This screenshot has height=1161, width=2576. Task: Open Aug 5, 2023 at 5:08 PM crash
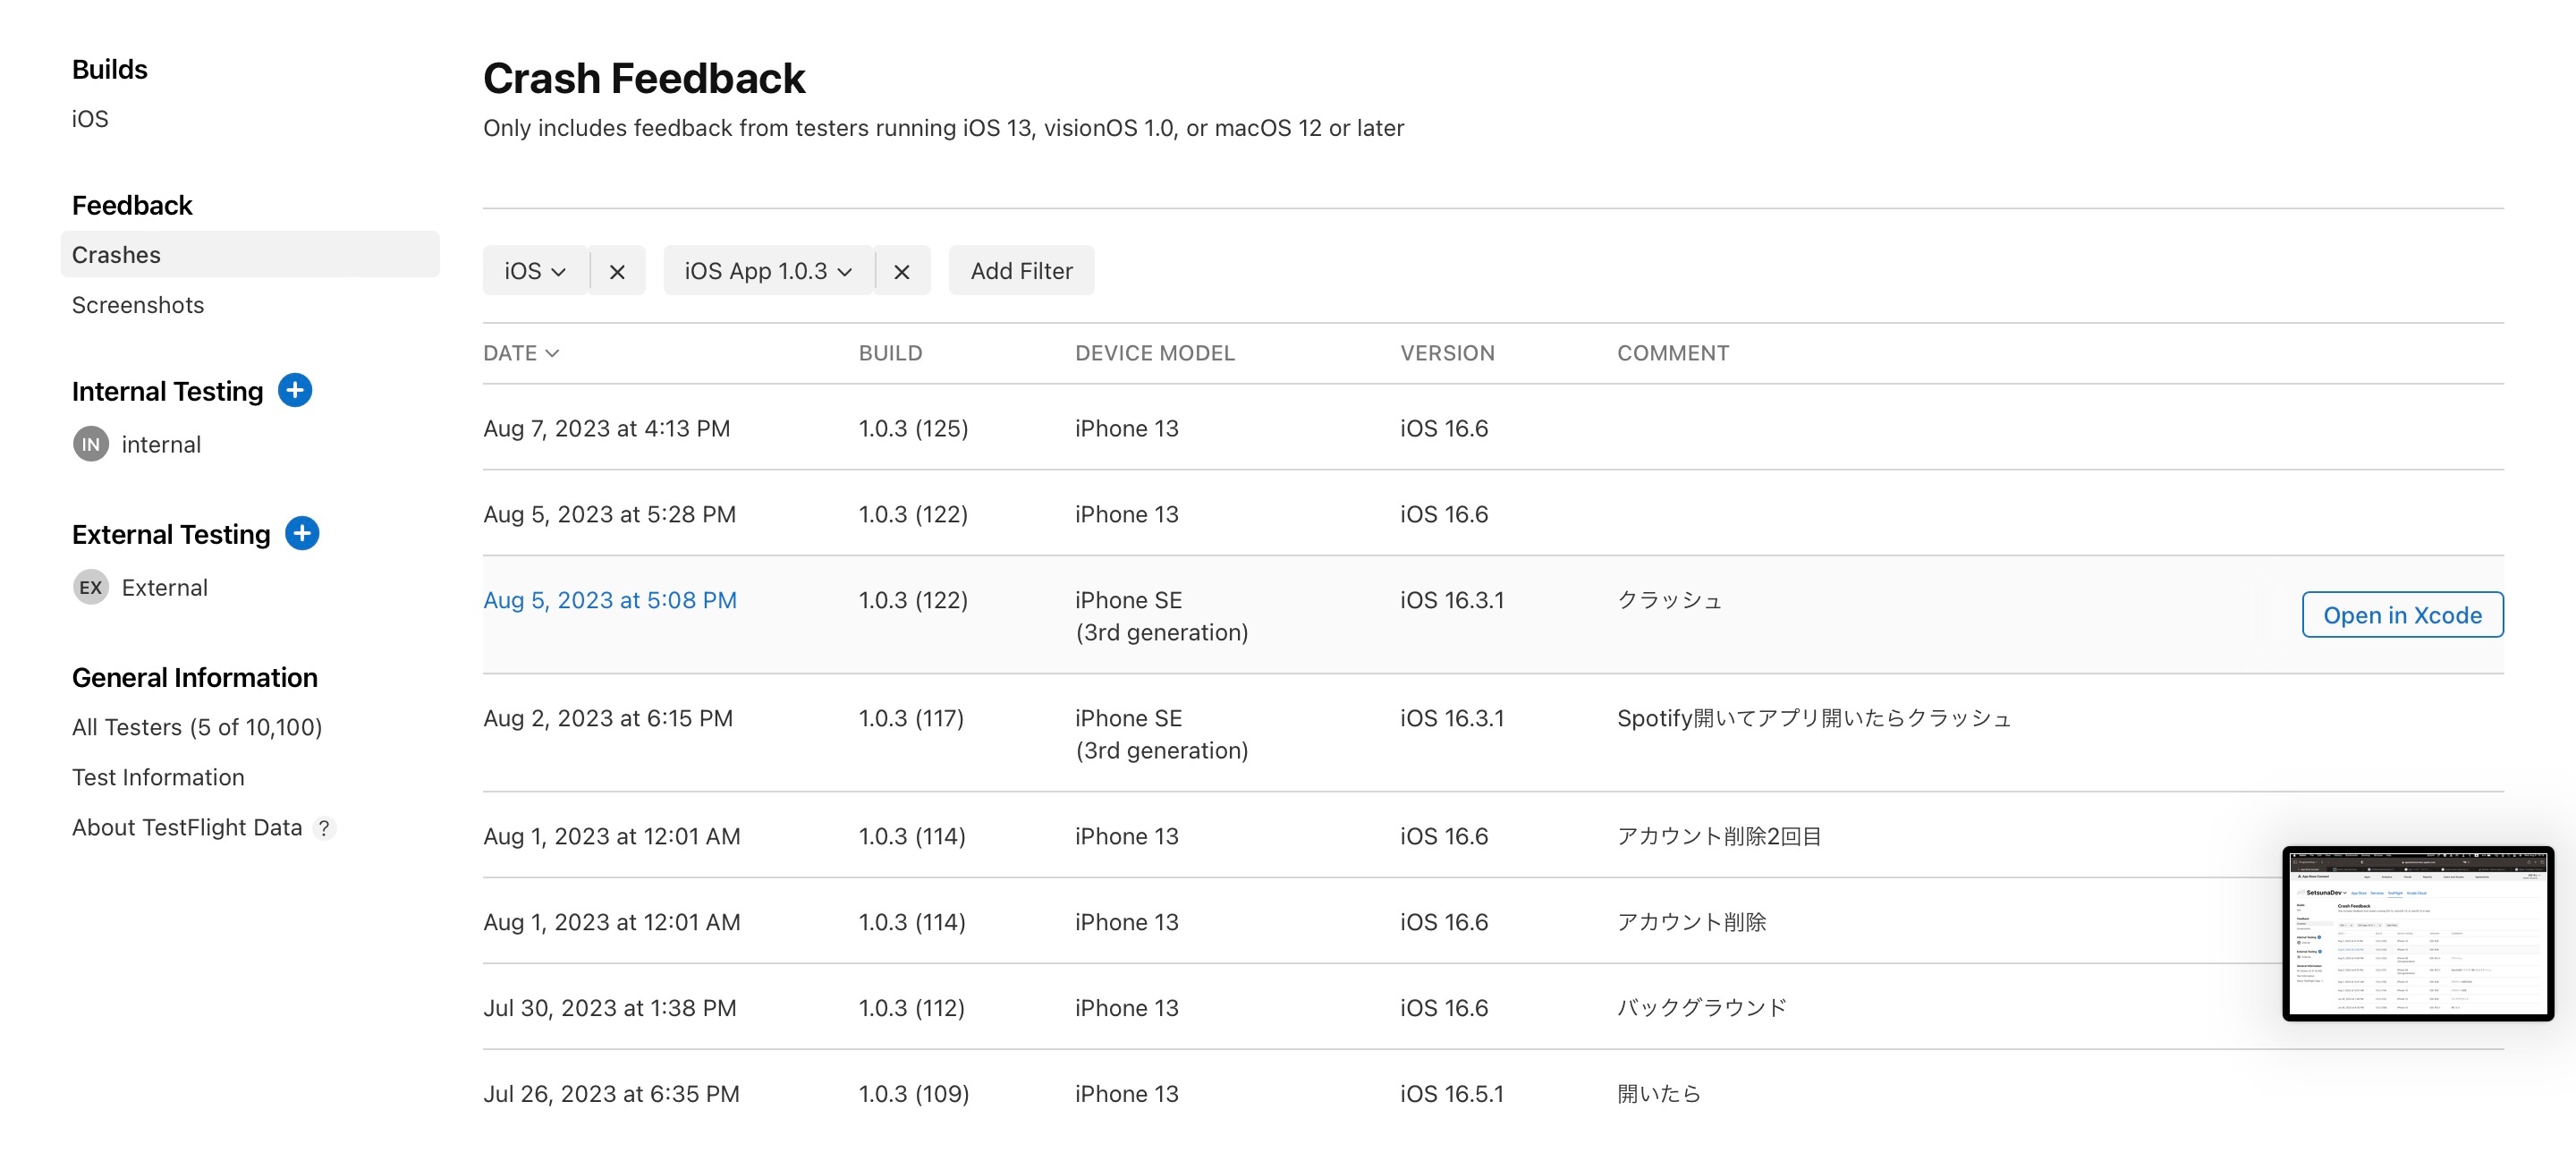point(610,600)
